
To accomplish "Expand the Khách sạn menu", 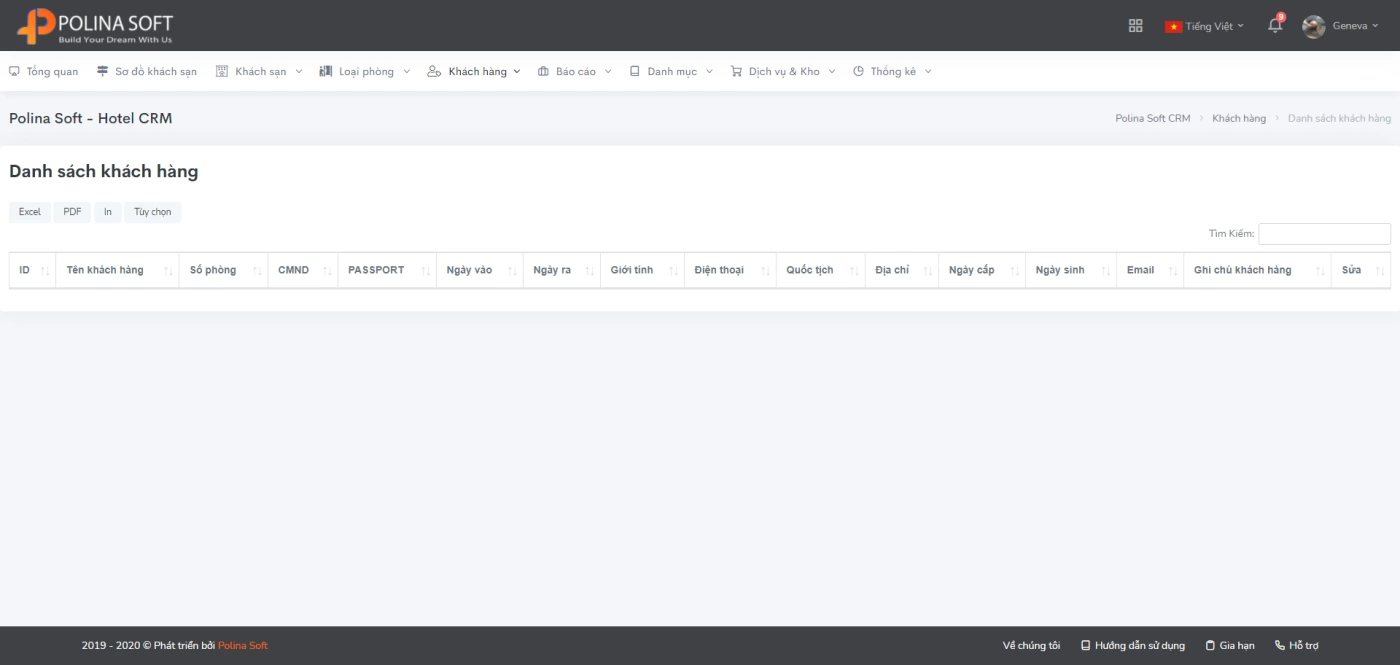I will pos(259,71).
